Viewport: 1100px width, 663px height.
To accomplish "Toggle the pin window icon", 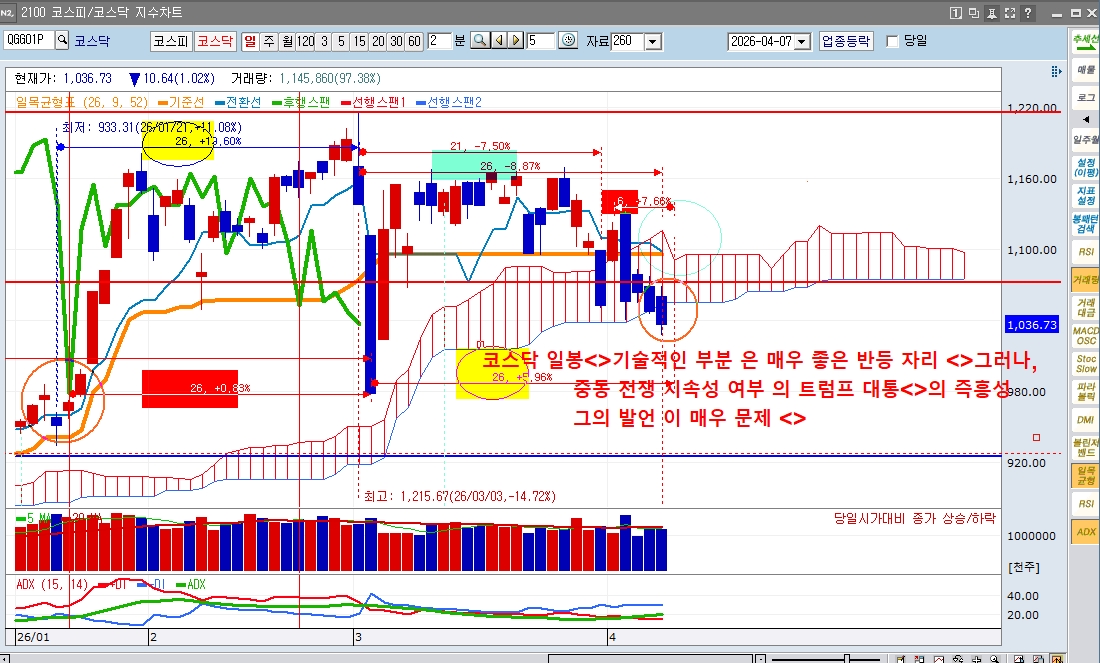I will click(992, 13).
